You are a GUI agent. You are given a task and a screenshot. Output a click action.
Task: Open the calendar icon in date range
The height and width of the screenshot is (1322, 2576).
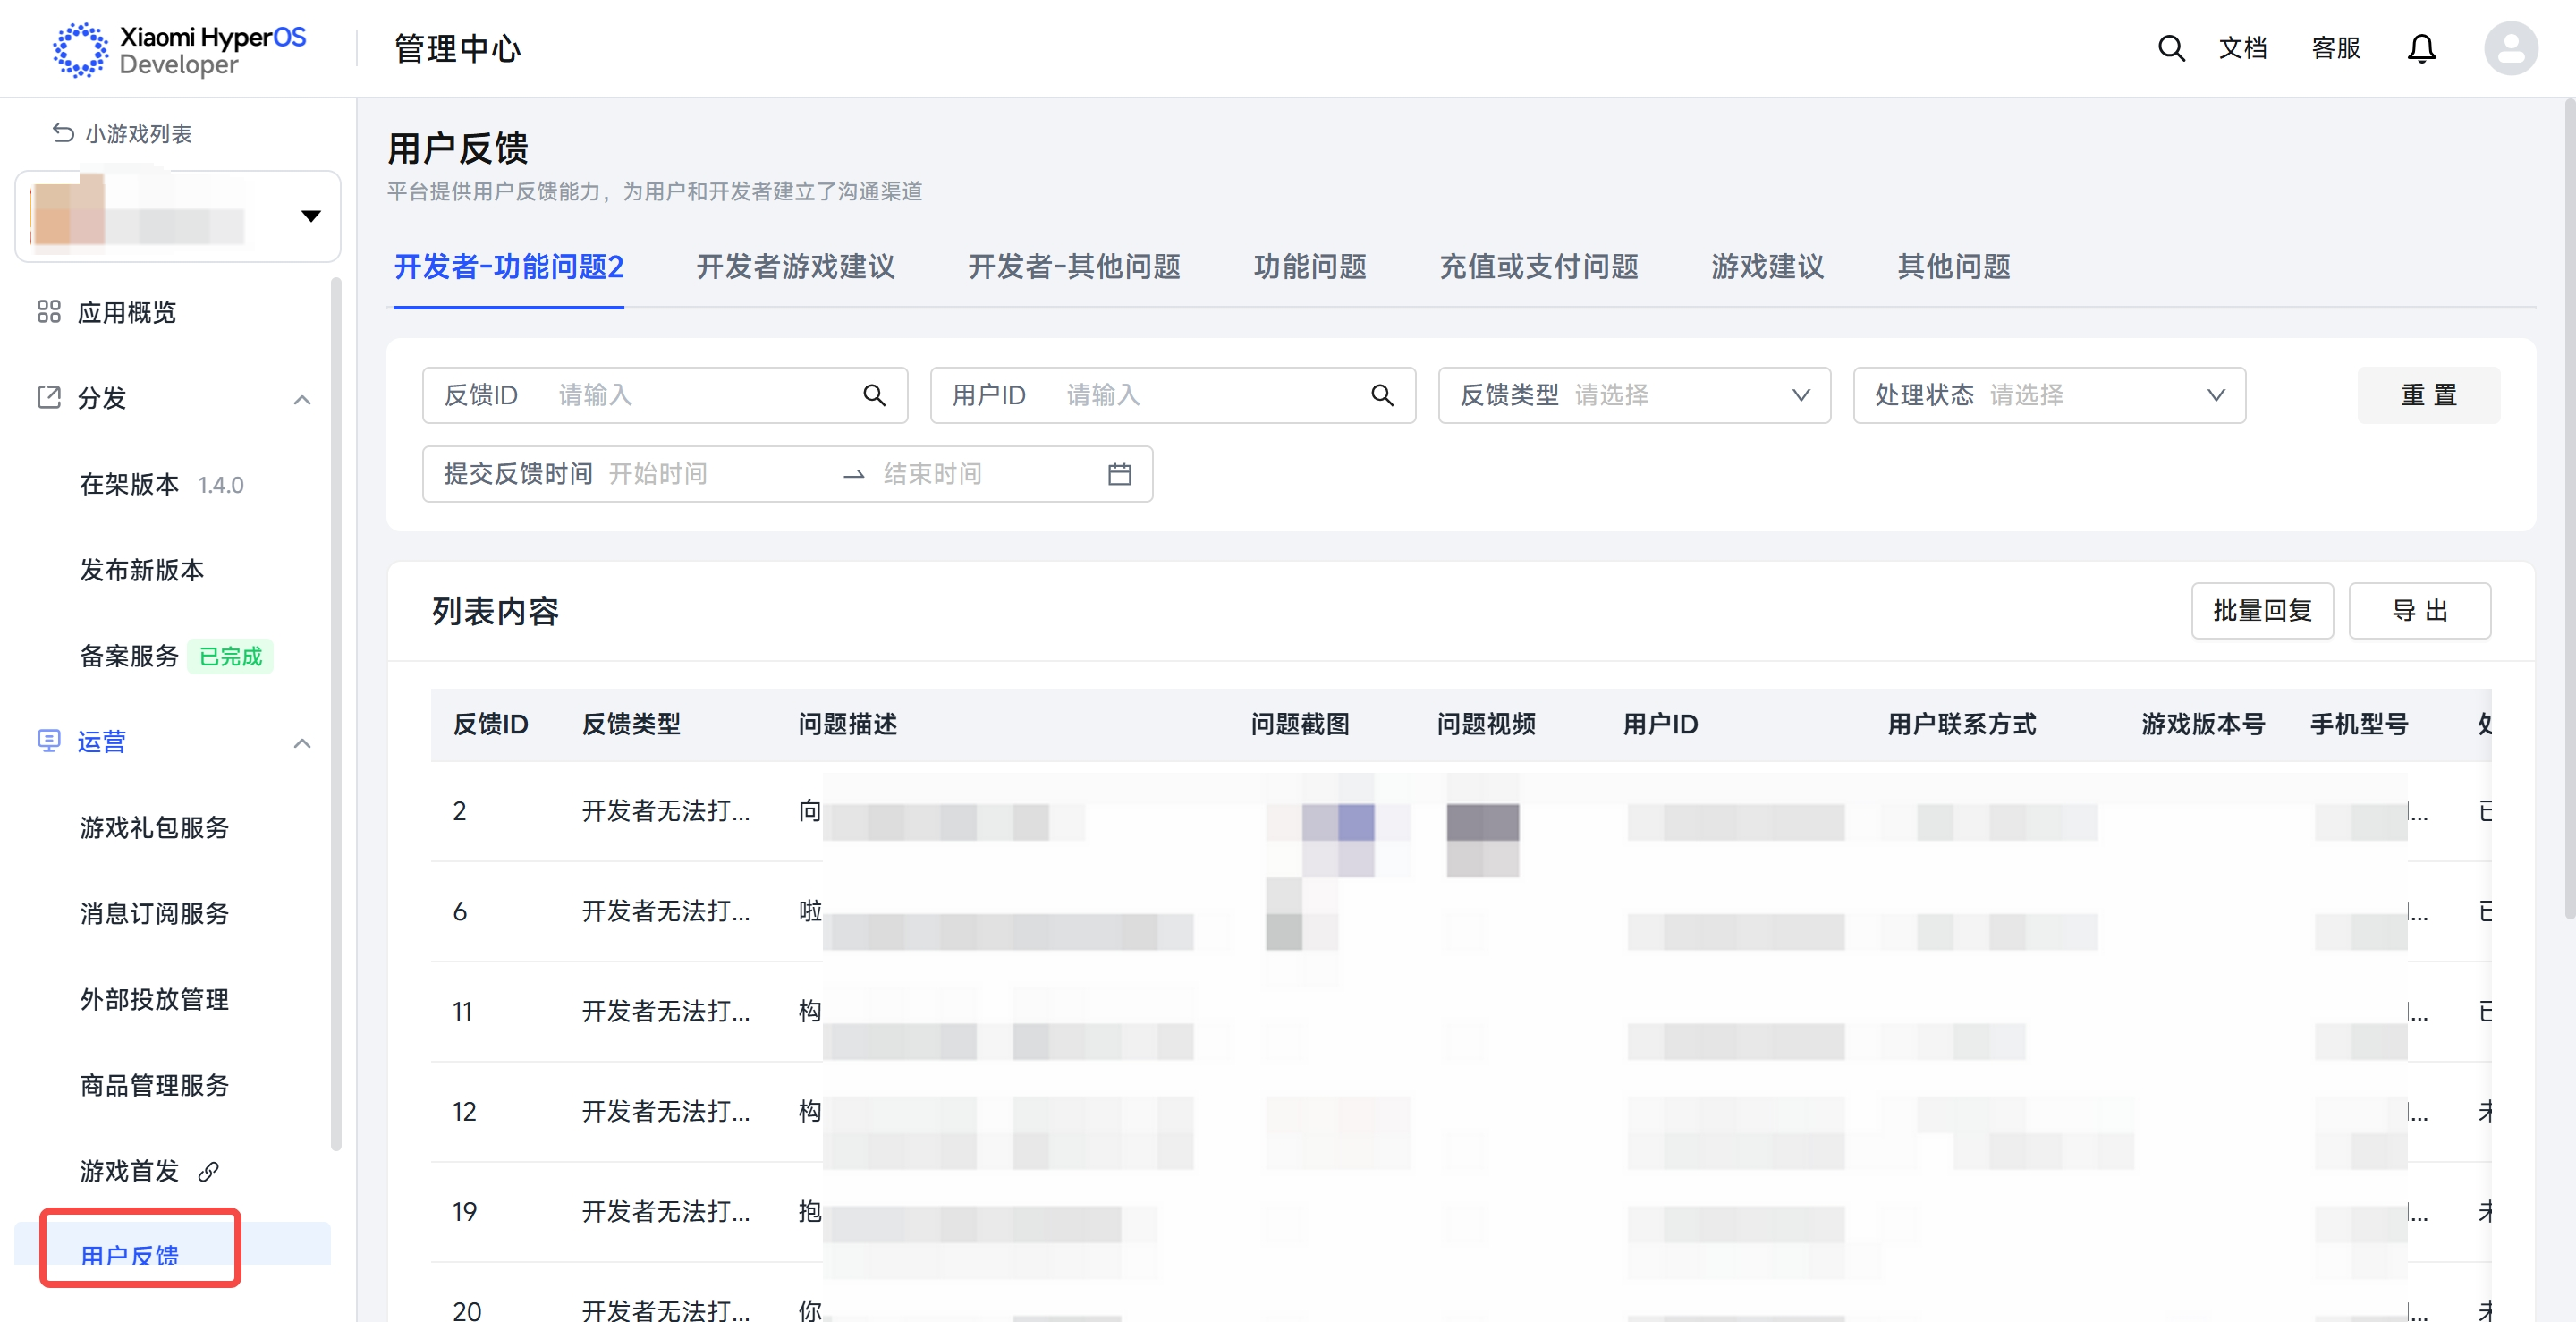point(1119,474)
